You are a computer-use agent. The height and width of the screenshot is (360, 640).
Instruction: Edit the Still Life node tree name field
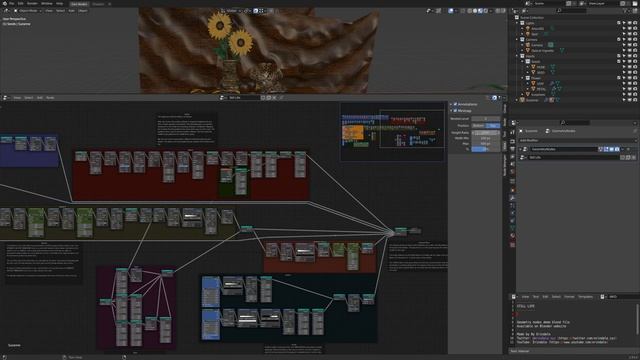point(243,98)
